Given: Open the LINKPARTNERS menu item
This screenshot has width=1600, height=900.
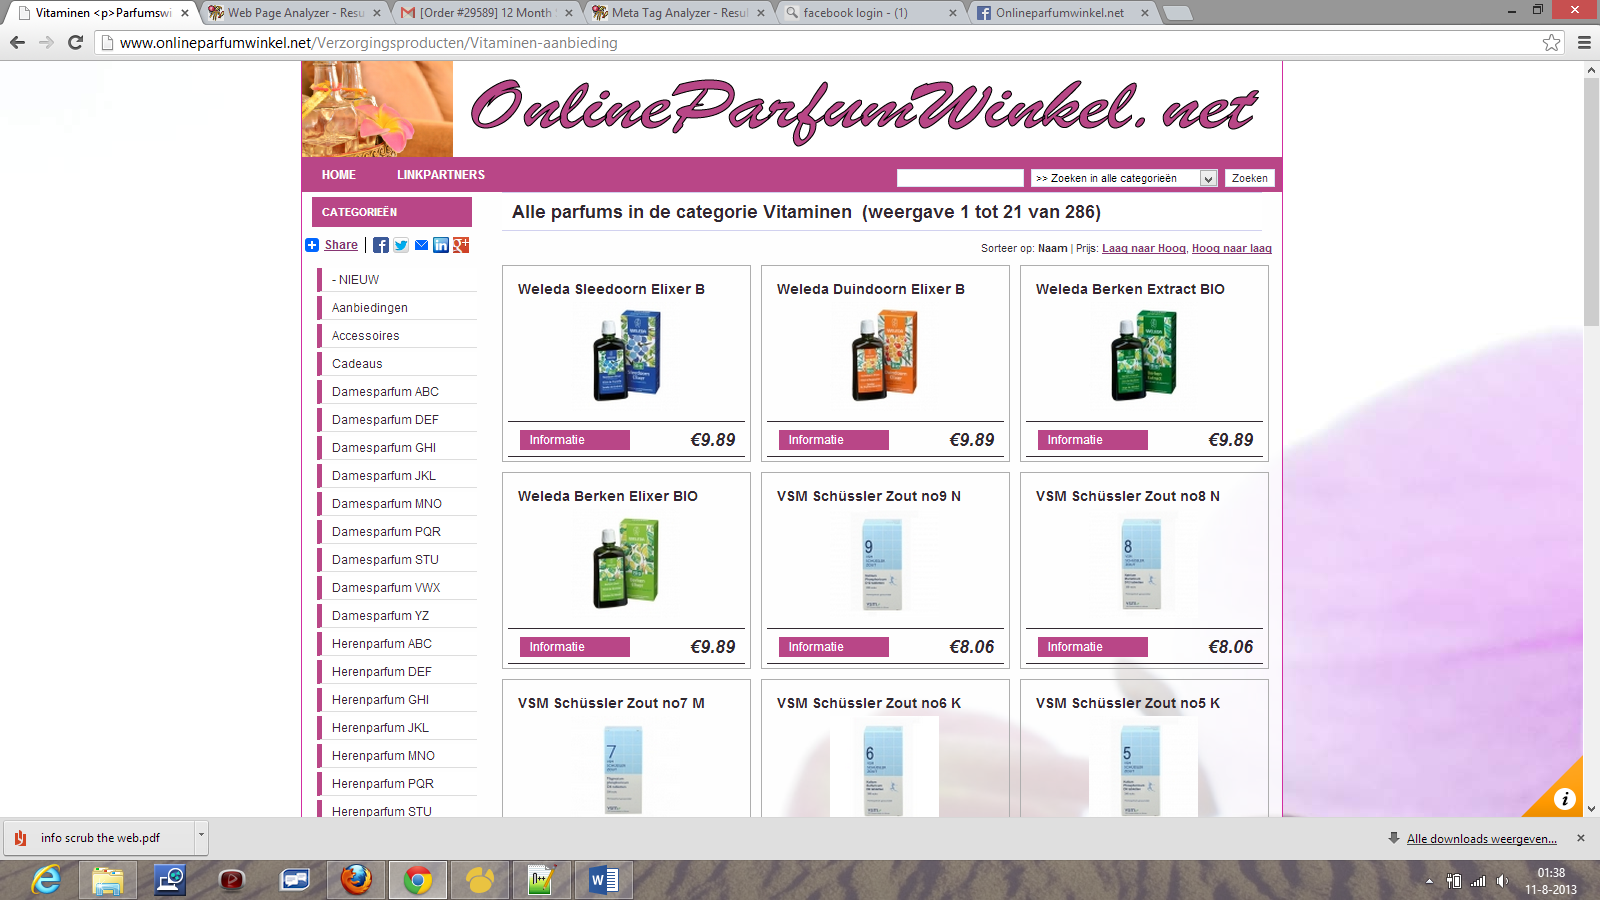Looking at the screenshot, I should 441,175.
